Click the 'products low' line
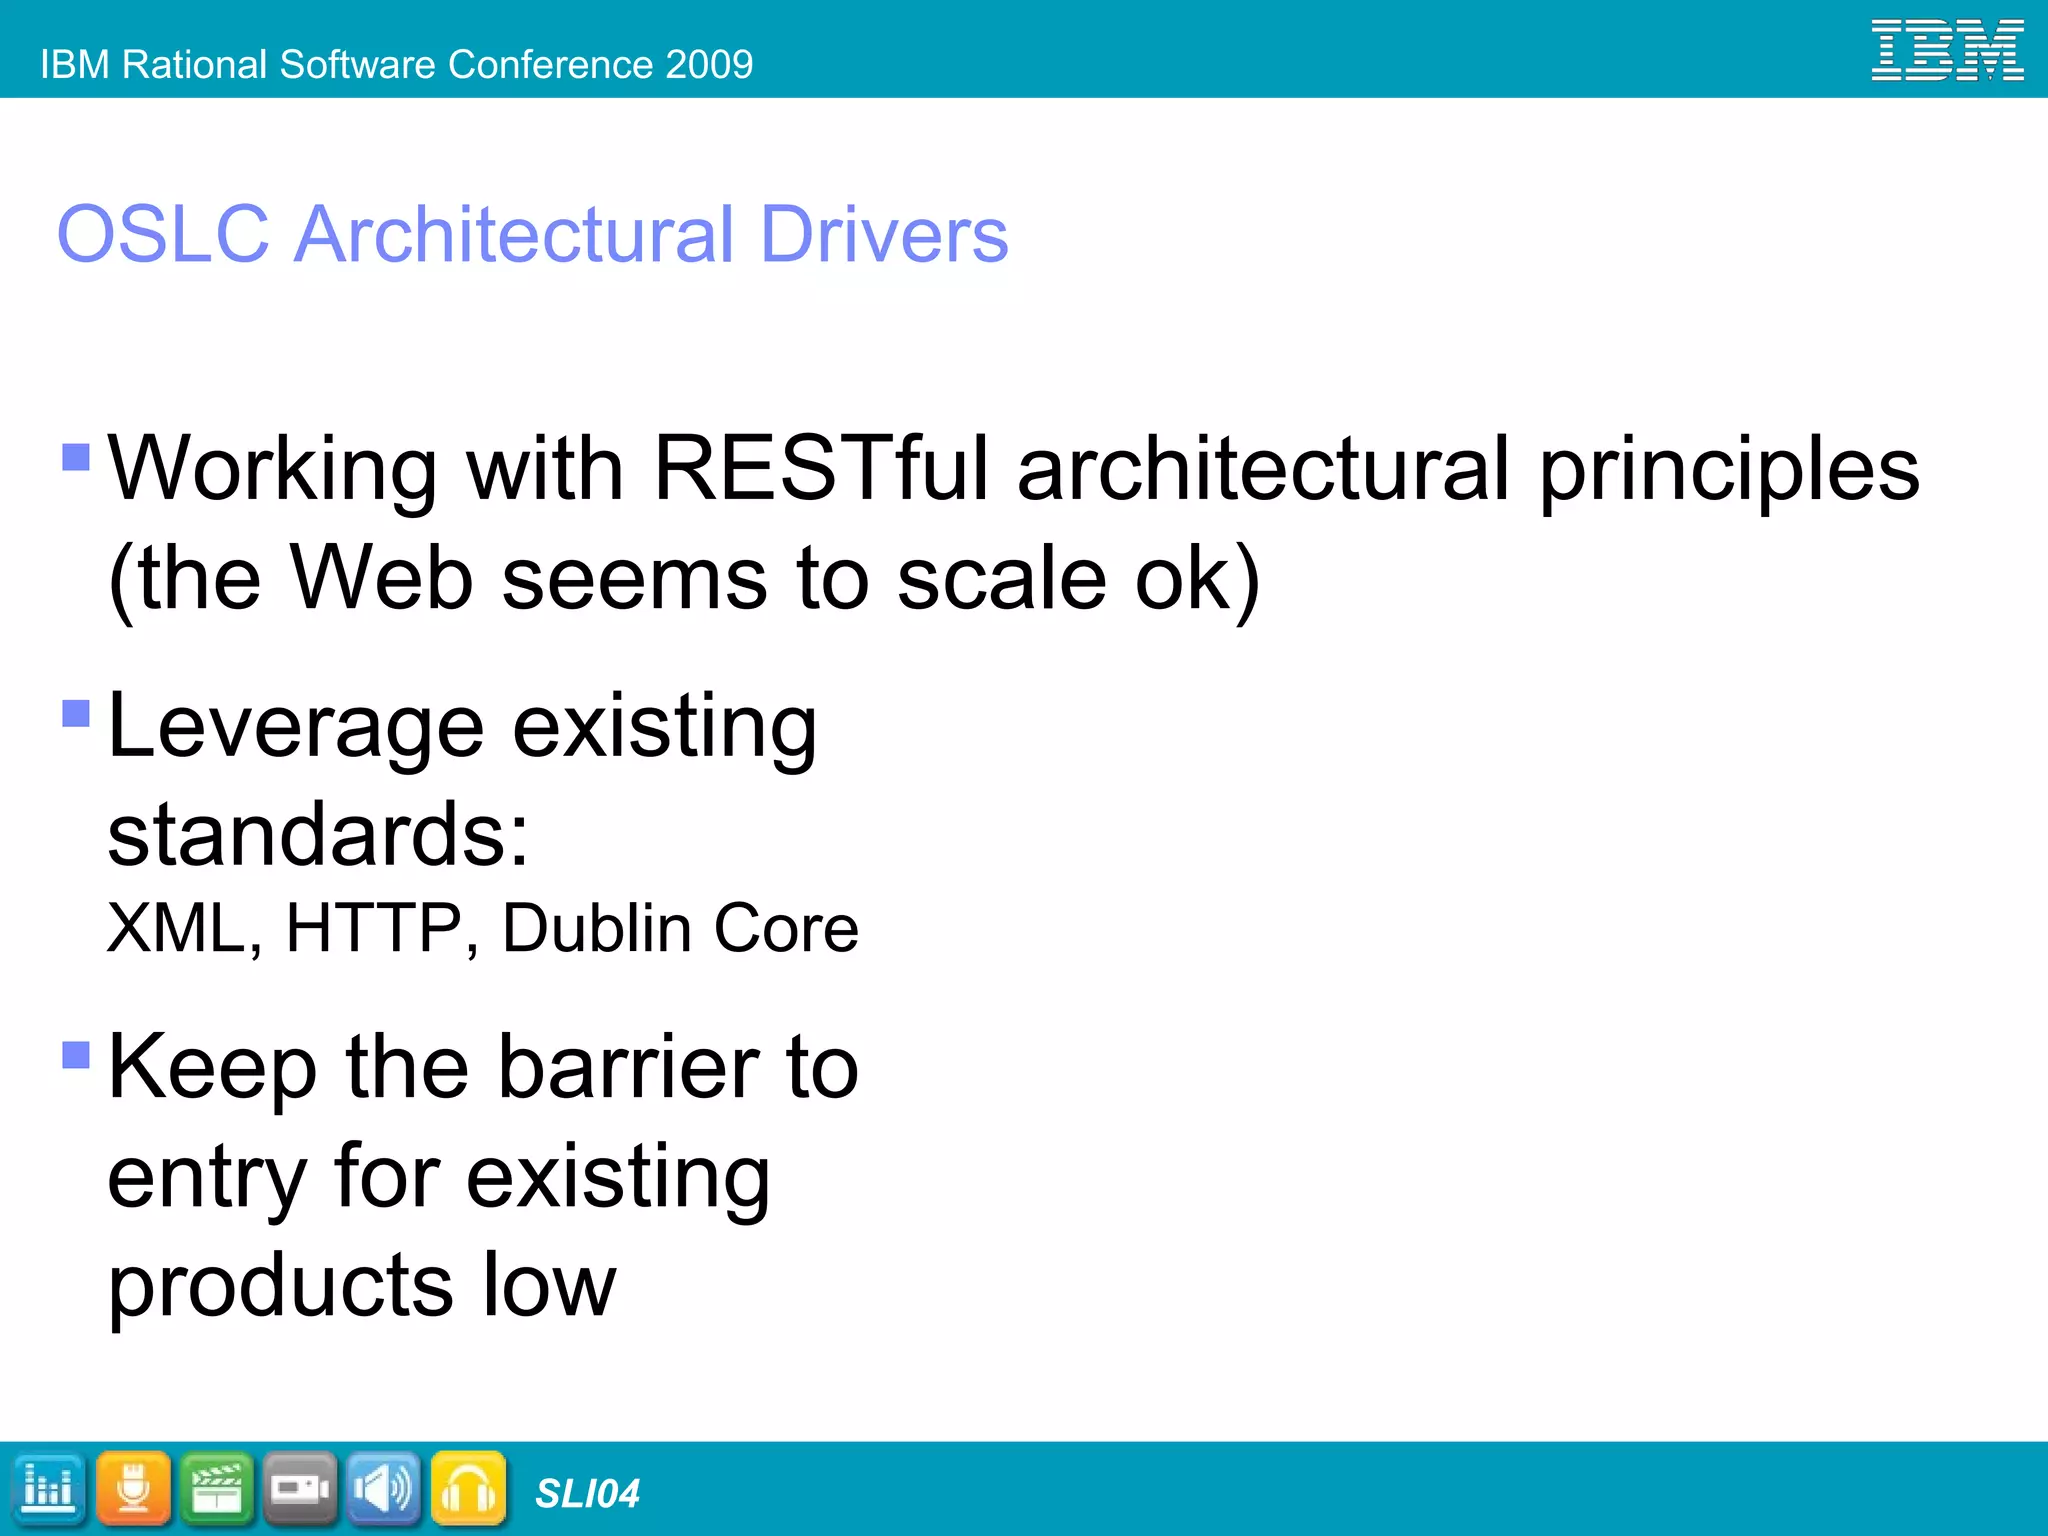This screenshot has width=2048, height=1536. [361, 1287]
